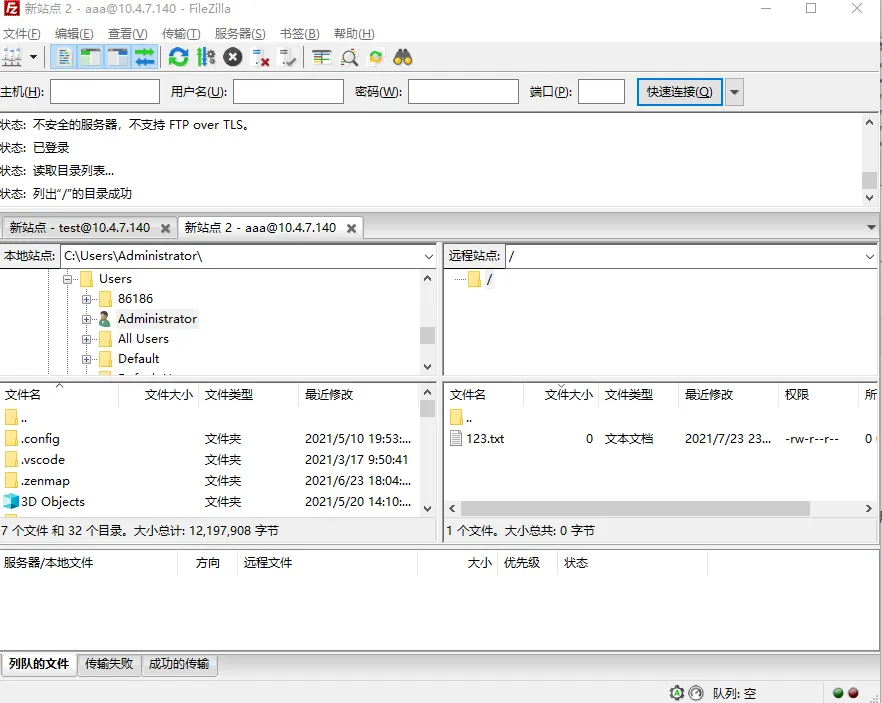Disconnect from the visible server
The height and width of the screenshot is (703, 882).
(260, 57)
